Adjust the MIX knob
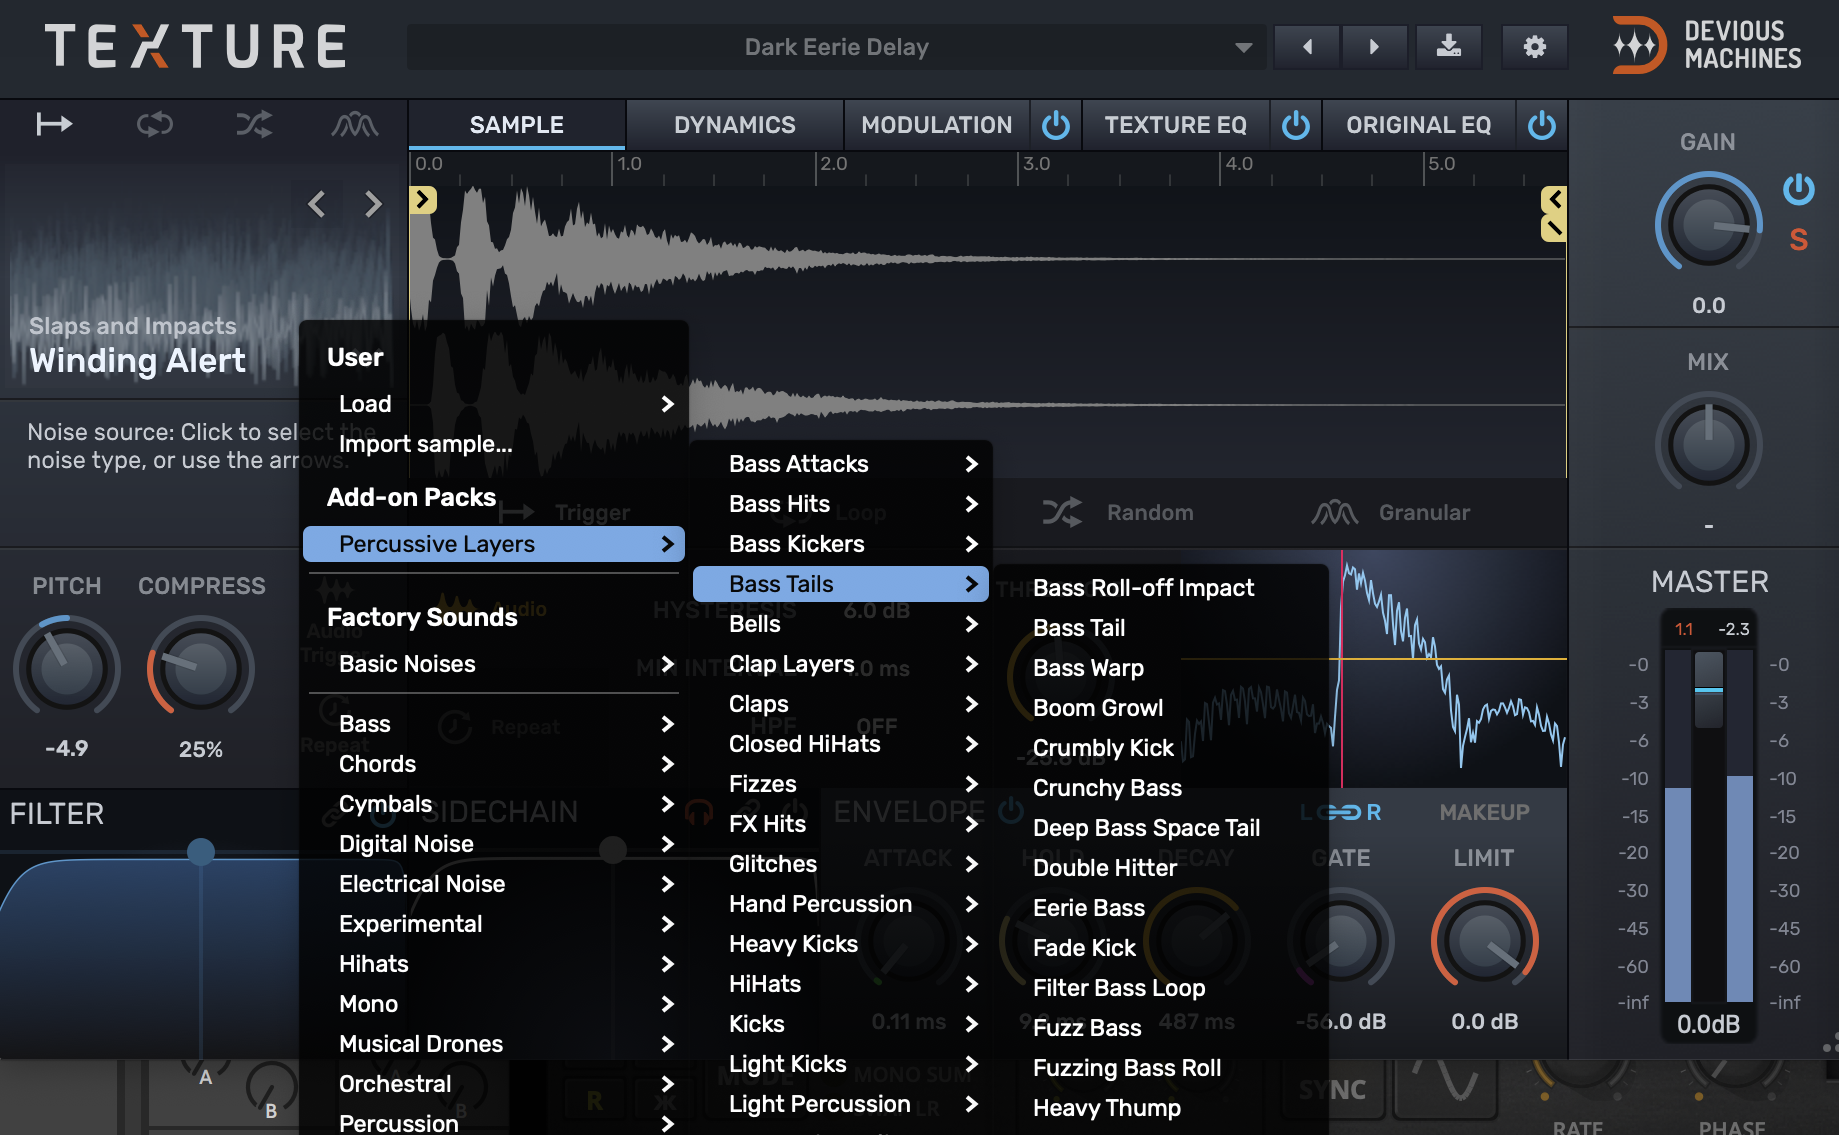Viewport: 1839px width, 1135px height. (x=1708, y=444)
